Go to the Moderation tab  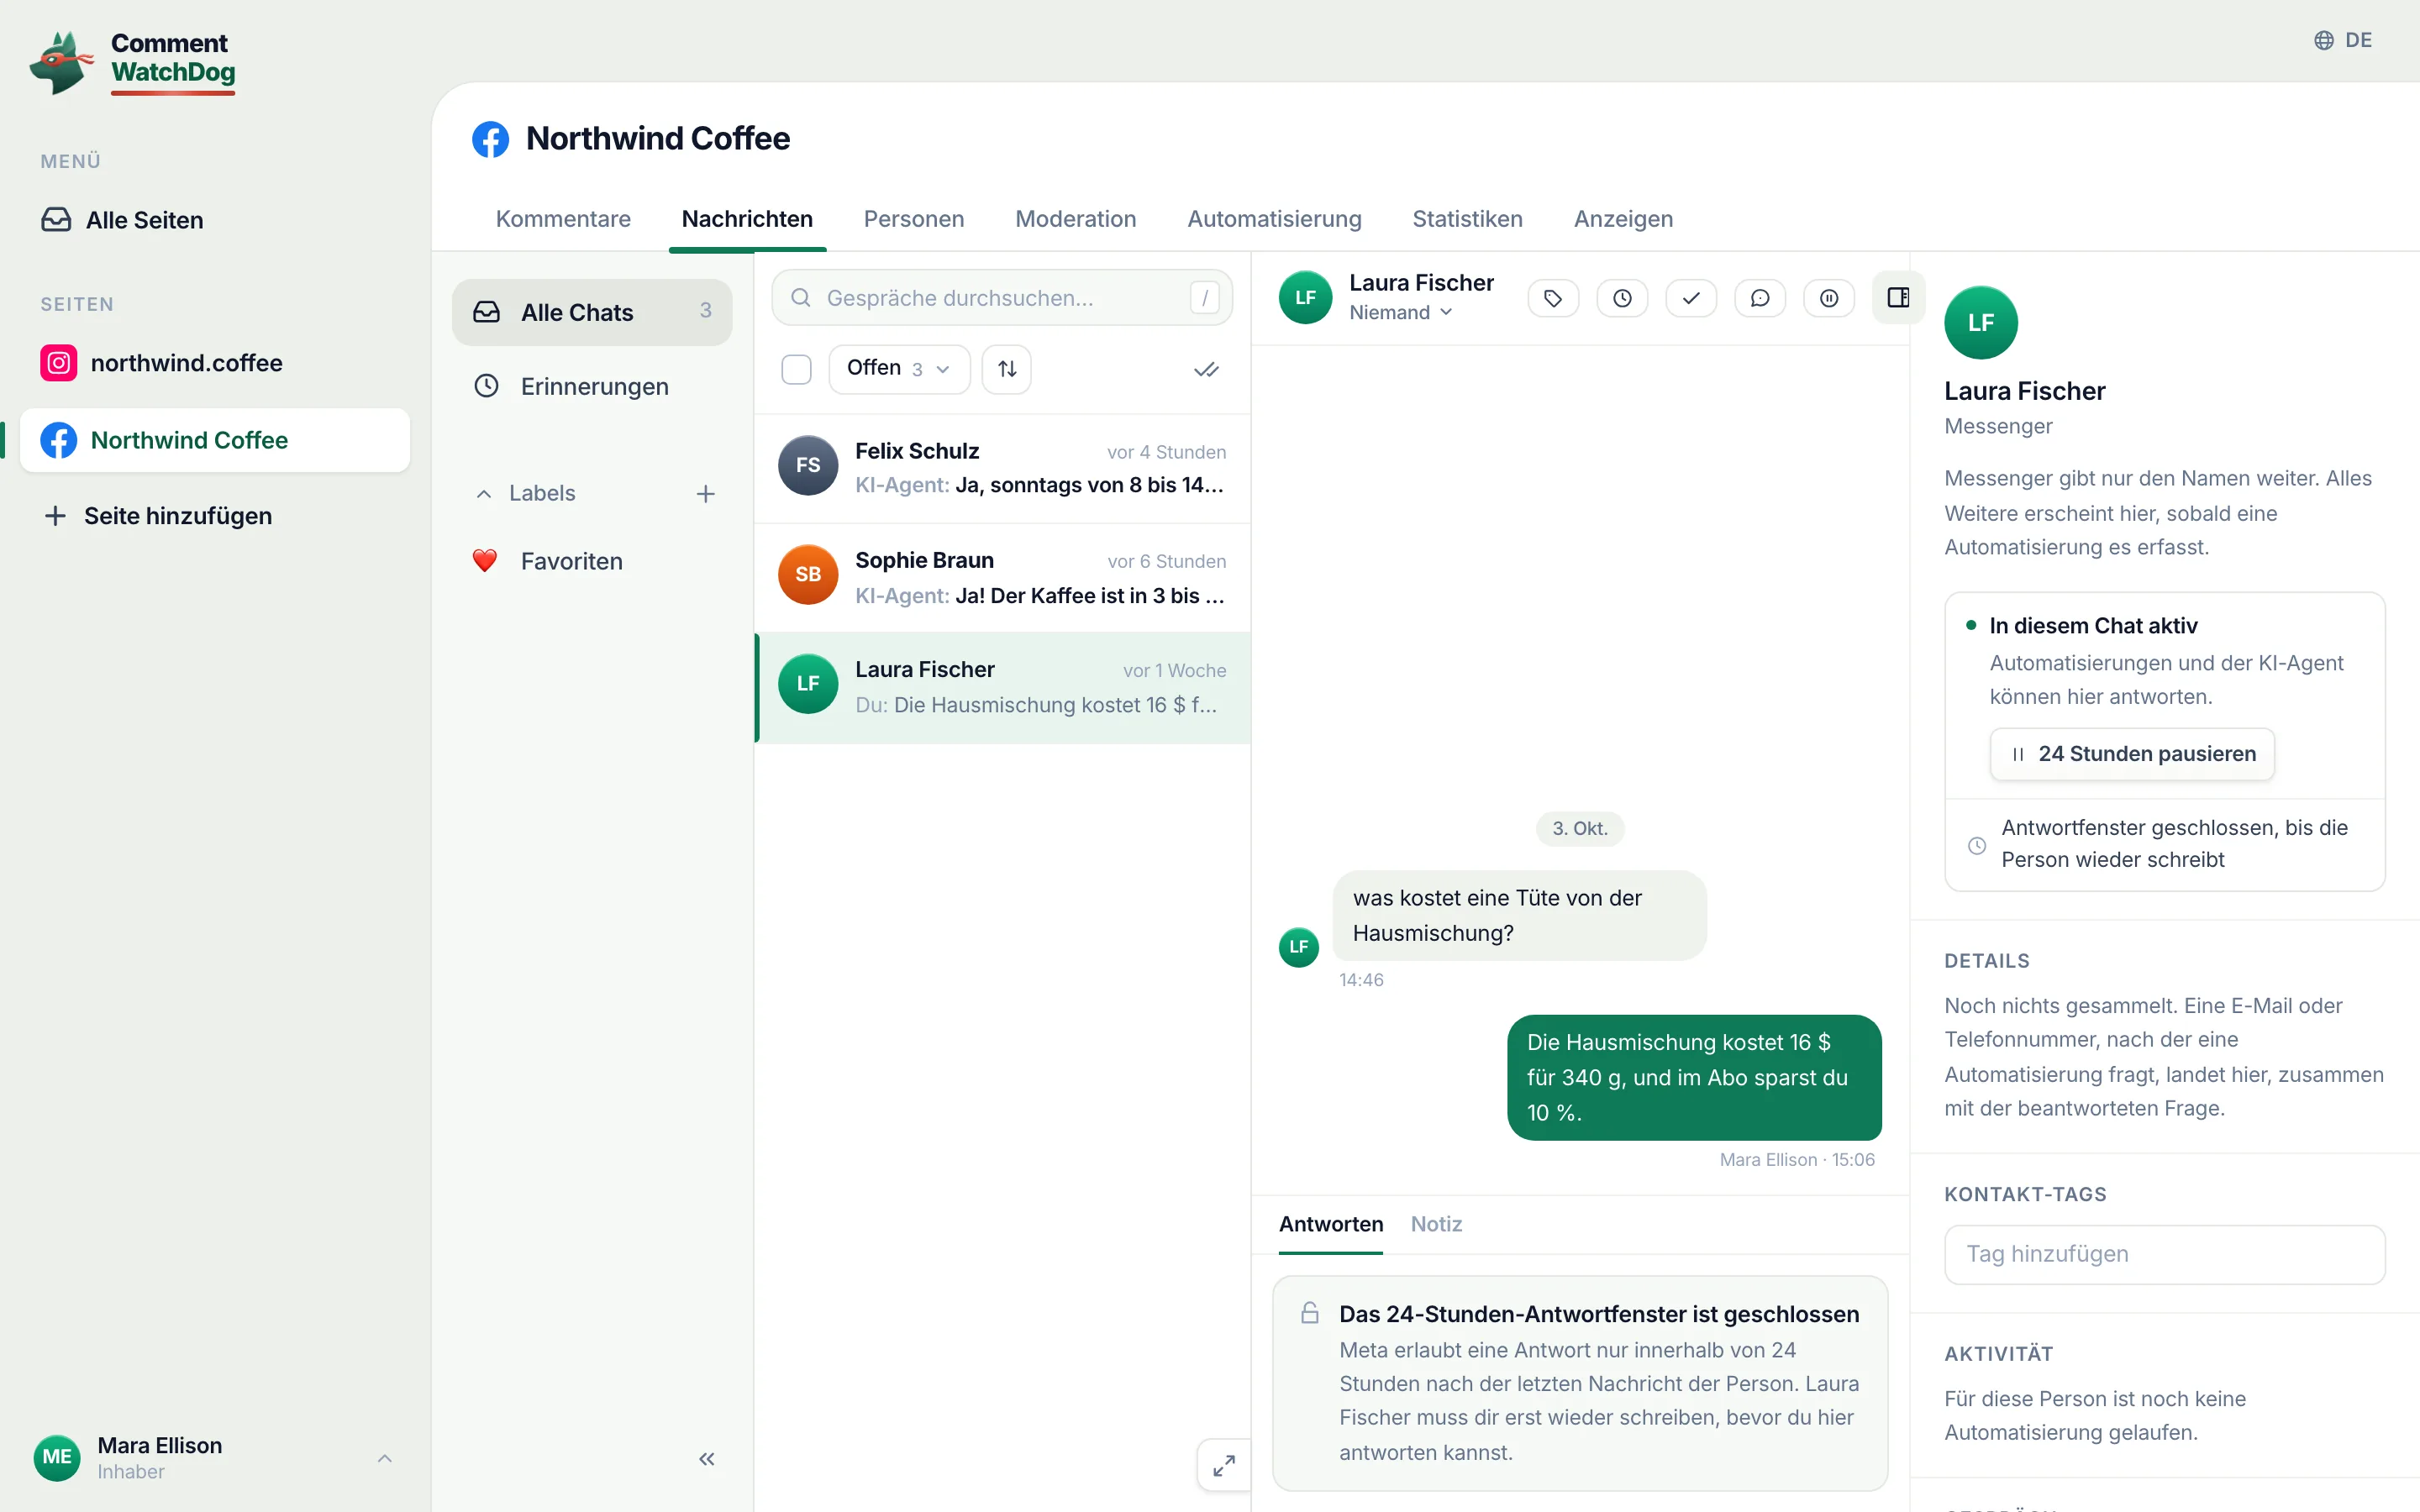pyautogui.click(x=1075, y=219)
